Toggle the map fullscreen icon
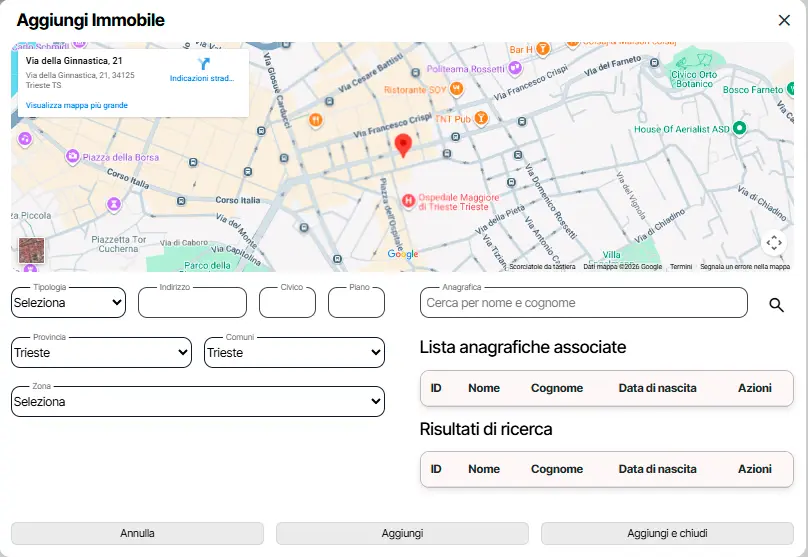 click(773, 243)
